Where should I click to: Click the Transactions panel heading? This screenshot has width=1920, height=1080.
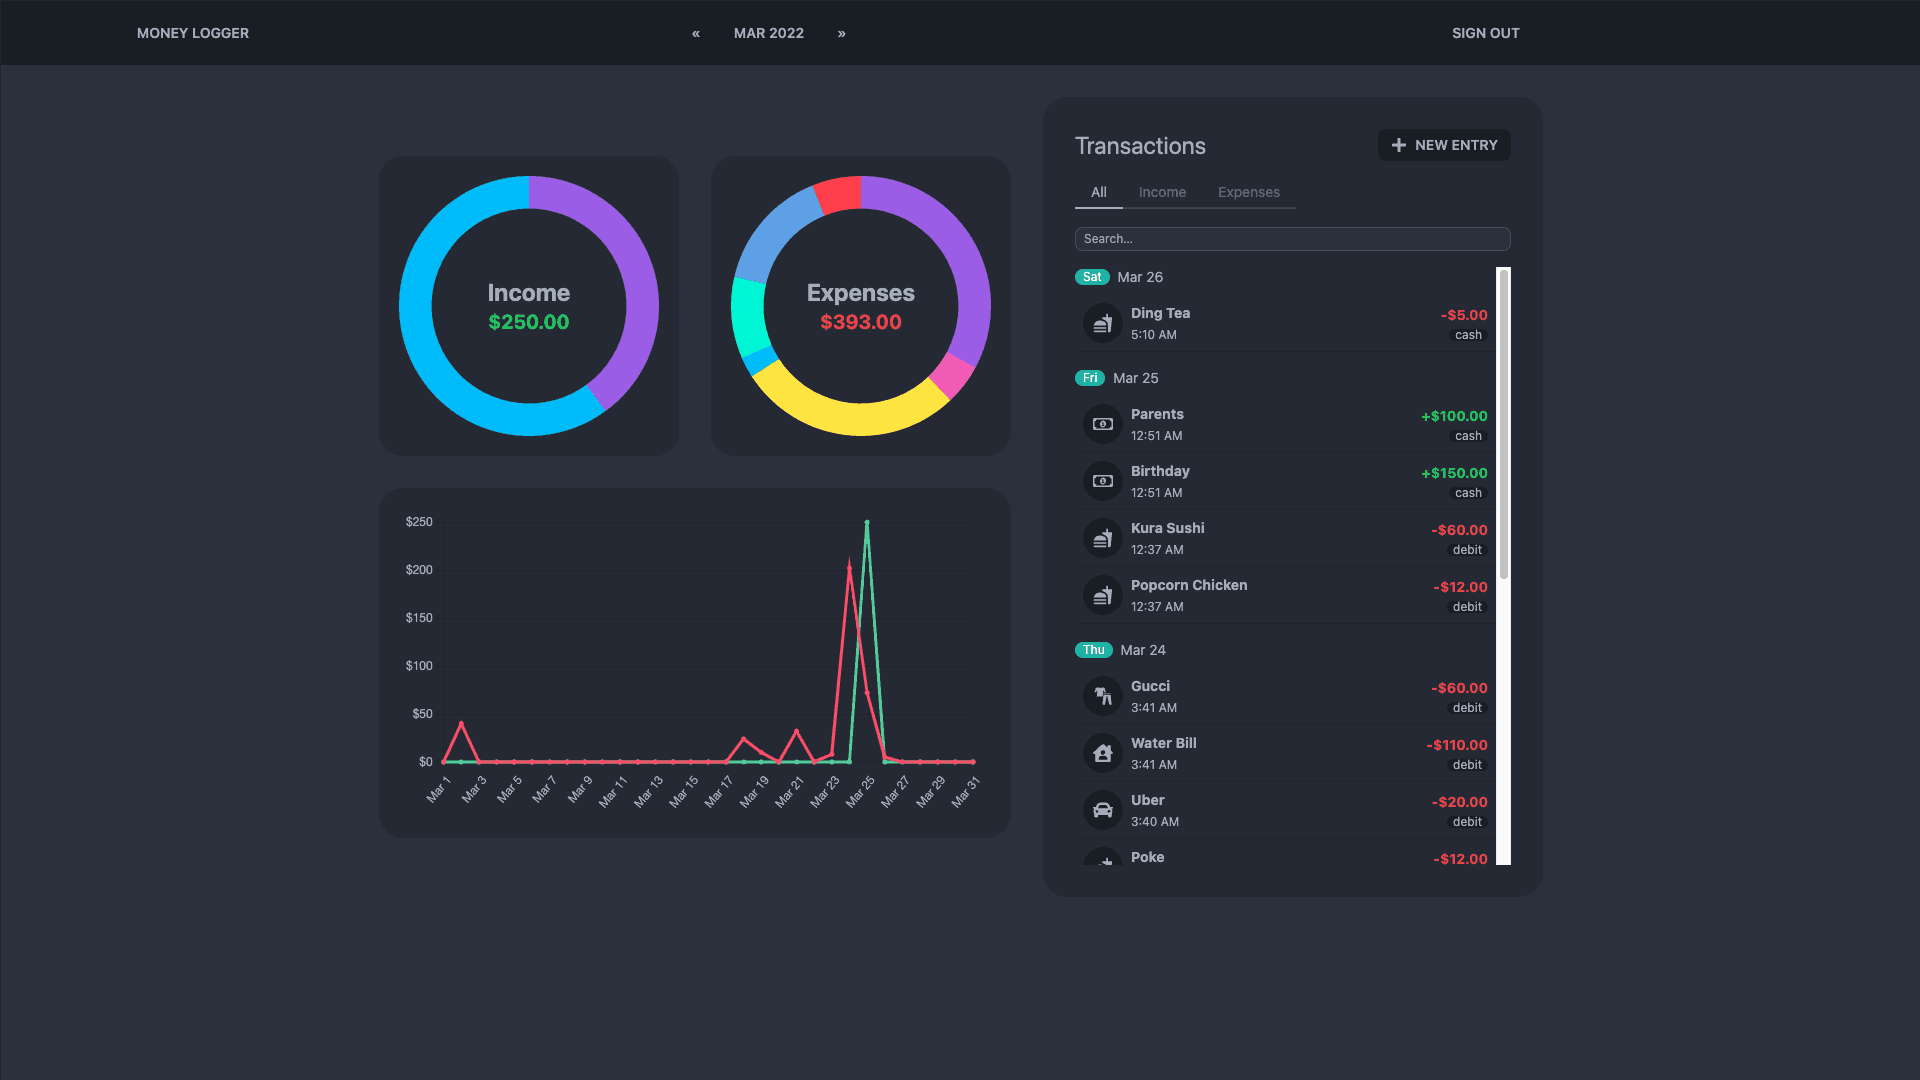click(1140, 146)
